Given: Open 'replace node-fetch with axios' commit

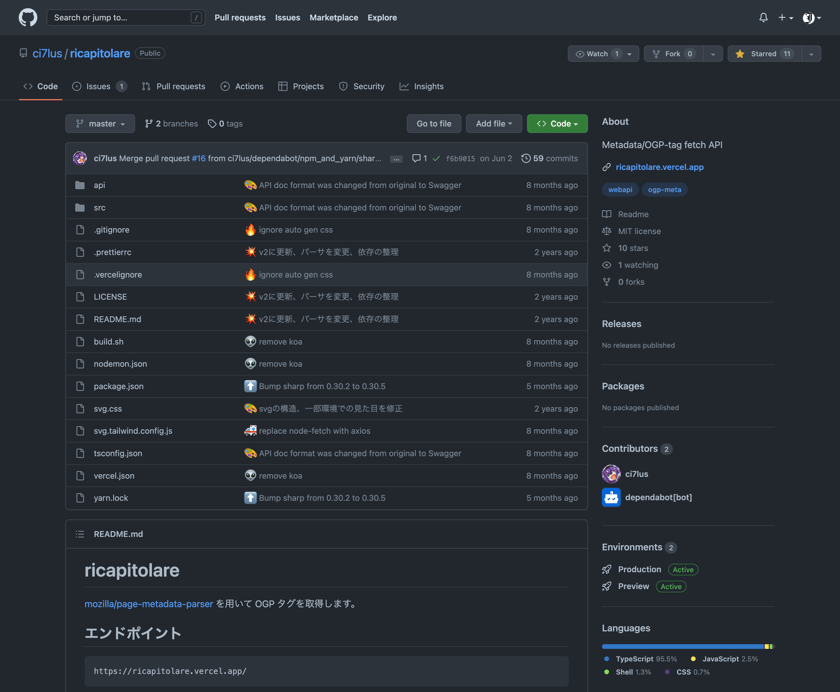Looking at the screenshot, I should [x=314, y=431].
